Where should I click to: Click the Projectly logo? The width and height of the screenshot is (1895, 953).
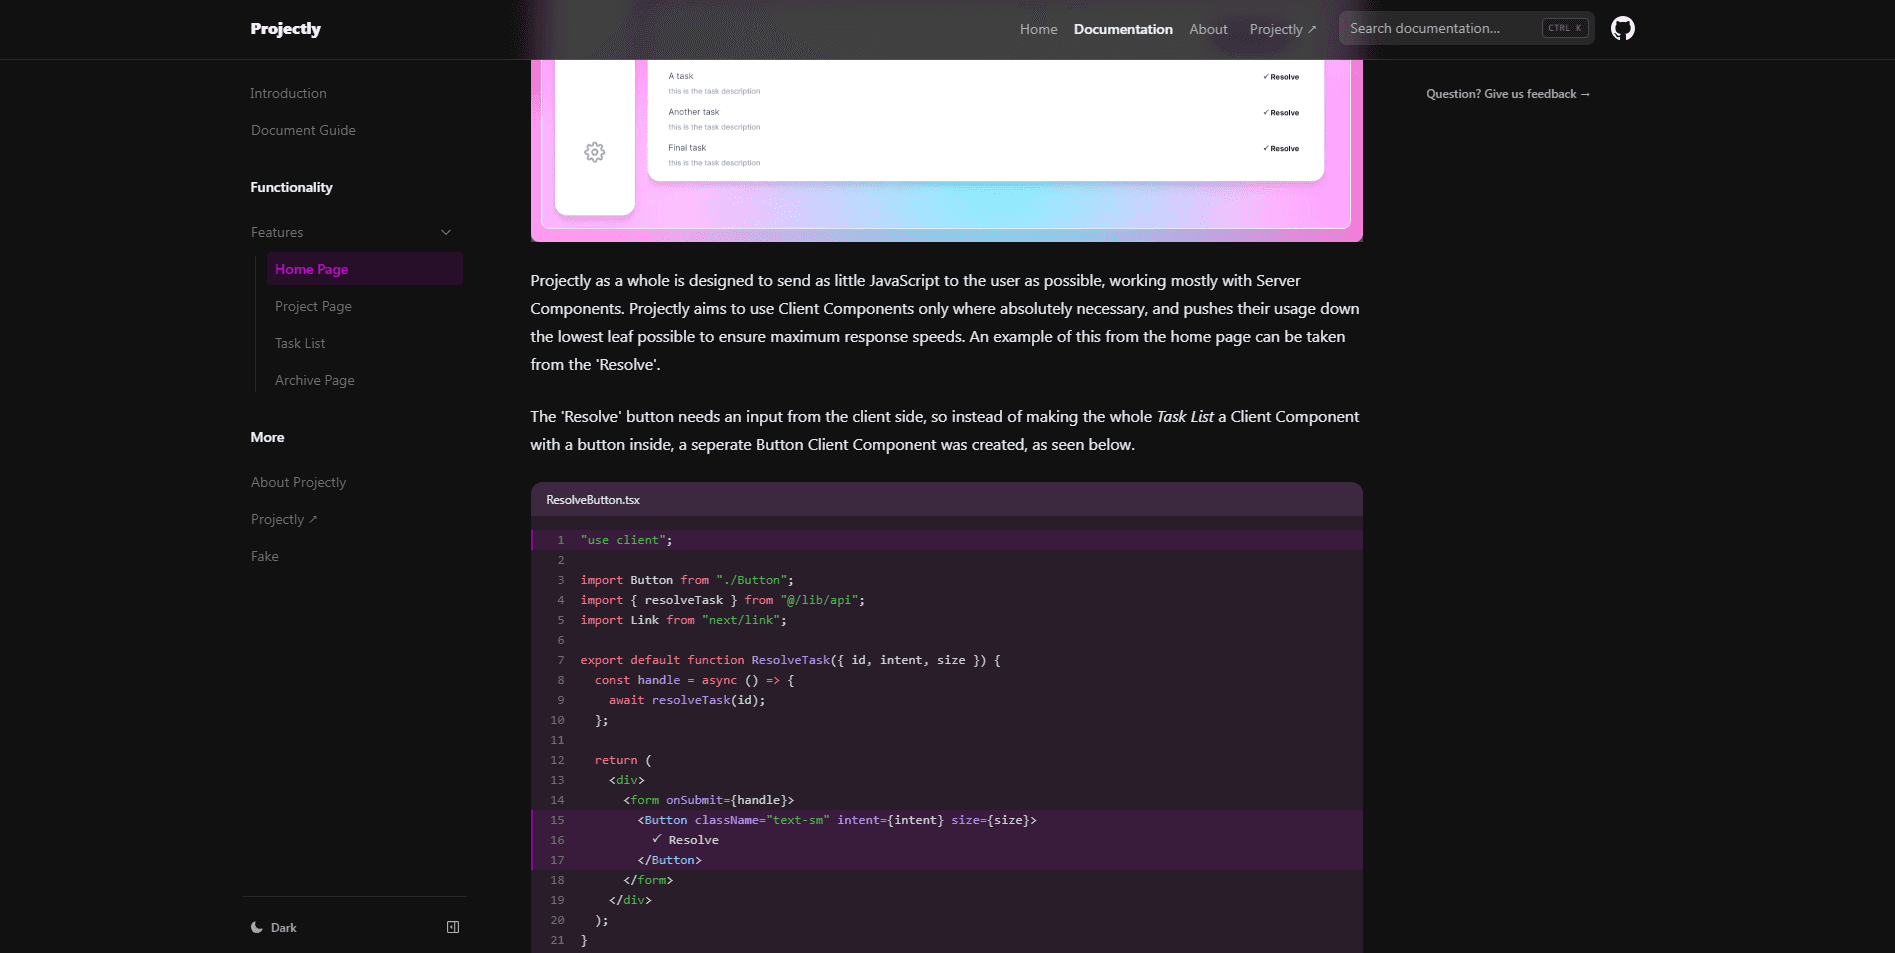(x=286, y=29)
